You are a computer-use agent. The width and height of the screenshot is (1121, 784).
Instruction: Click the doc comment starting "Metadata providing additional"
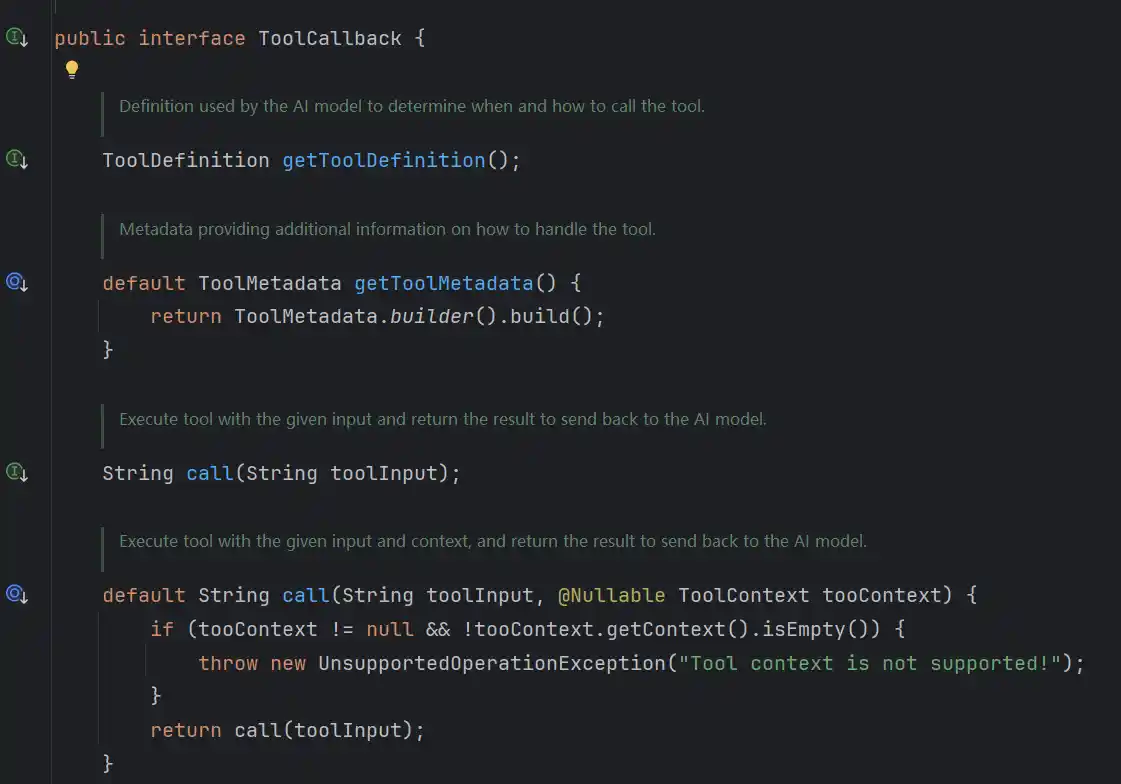point(387,229)
